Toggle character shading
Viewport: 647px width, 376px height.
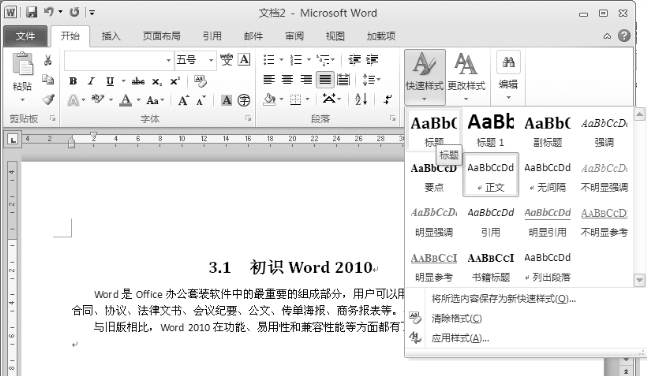pyautogui.click(x=226, y=100)
